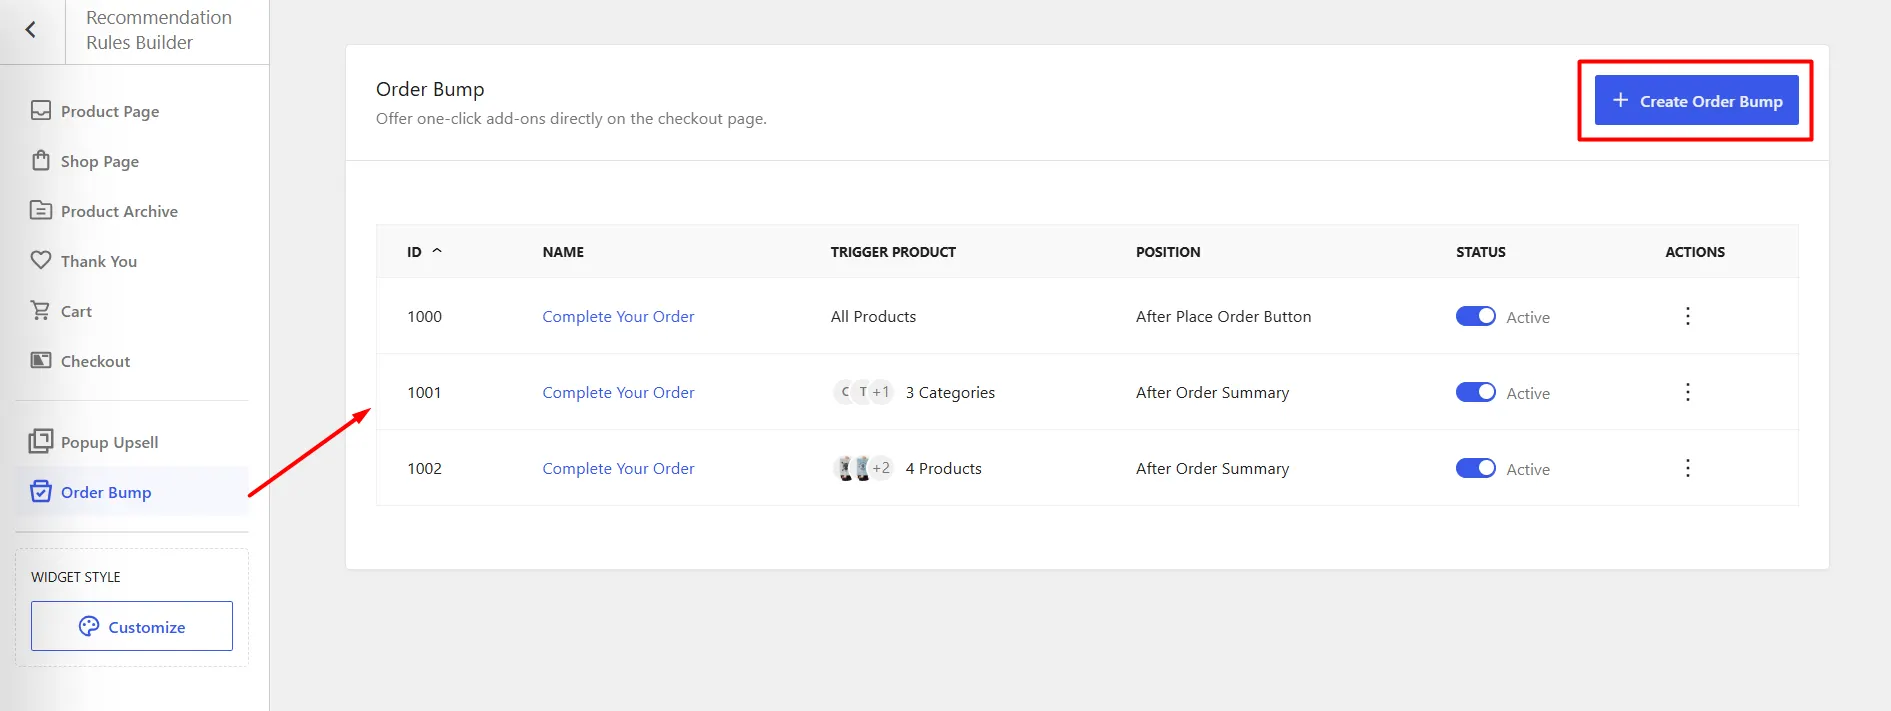Click the Product Page sidebar icon
The height and width of the screenshot is (711, 1891).
41,110
